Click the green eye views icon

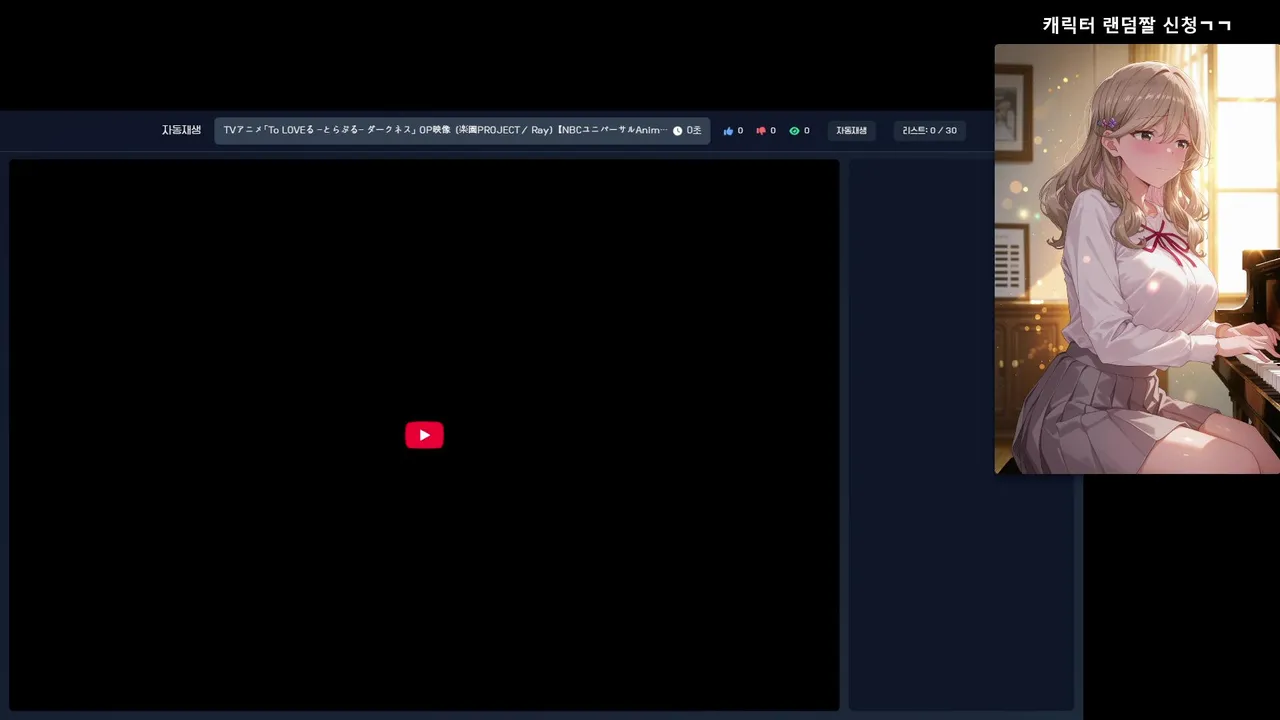click(x=794, y=131)
